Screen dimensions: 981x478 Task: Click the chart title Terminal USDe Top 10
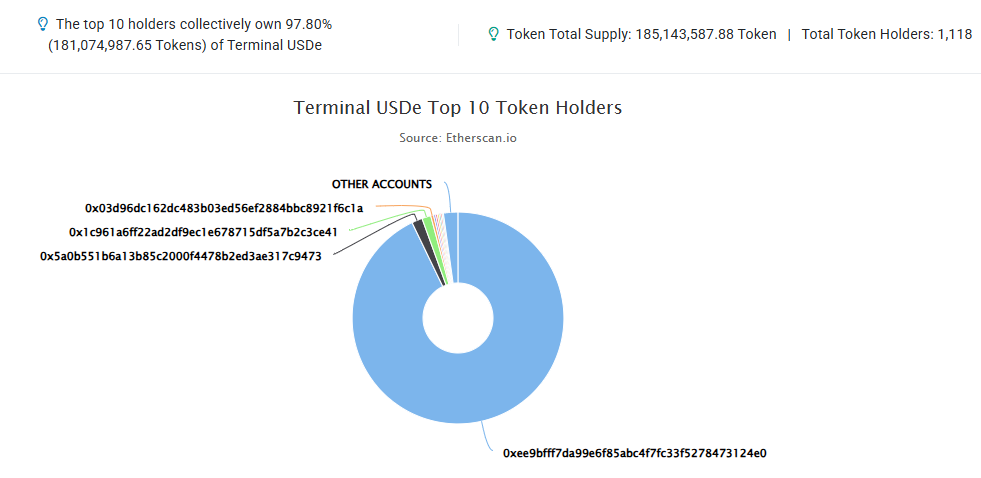point(458,107)
